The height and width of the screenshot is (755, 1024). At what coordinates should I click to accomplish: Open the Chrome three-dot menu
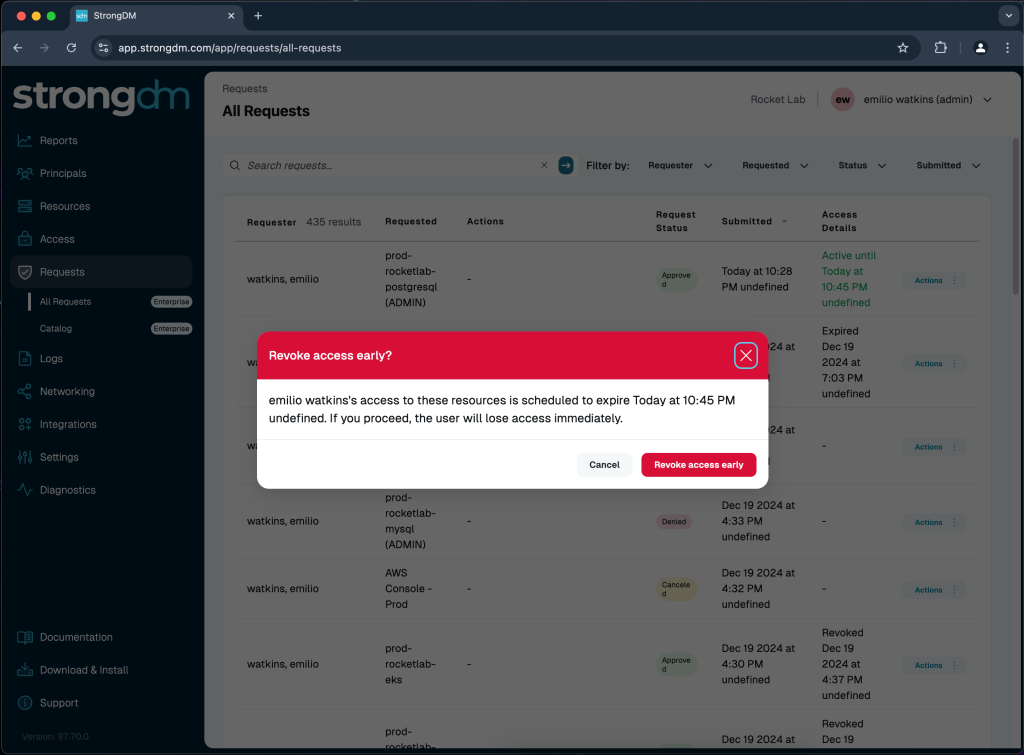pos(1008,48)
